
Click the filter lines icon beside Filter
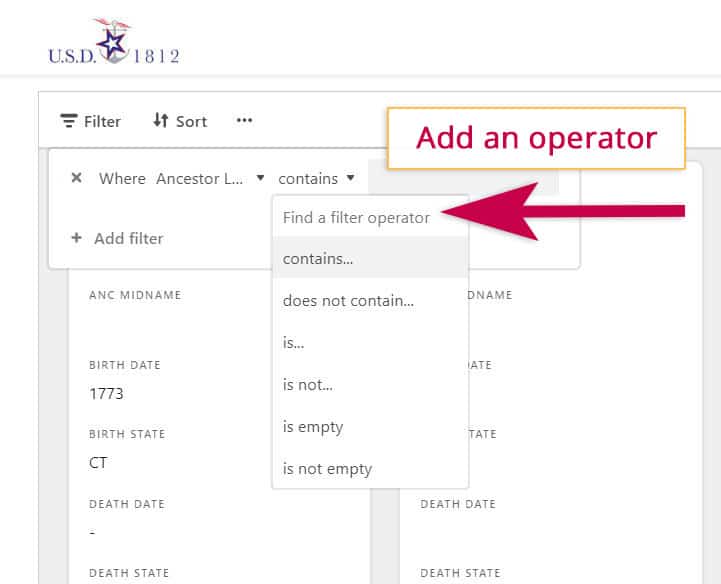click(69, 120)
